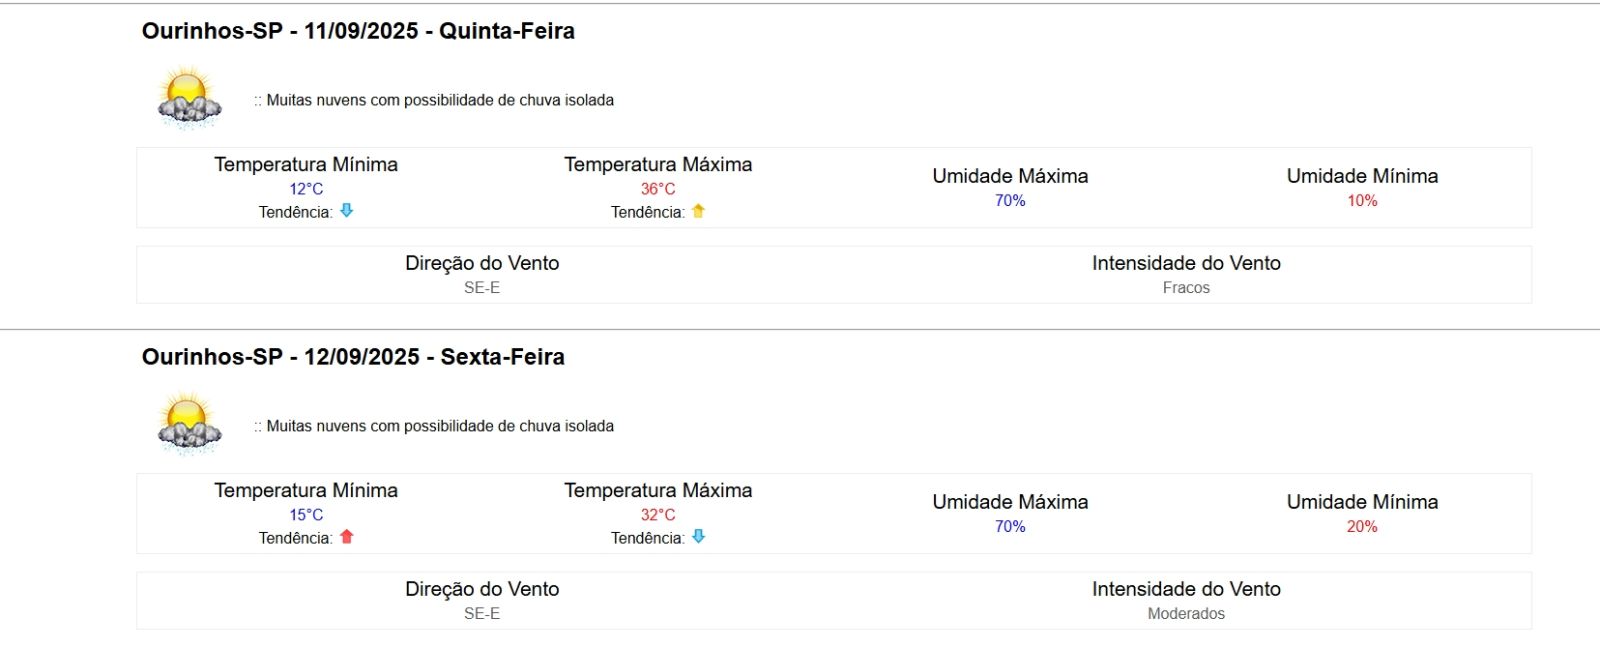
Task: Click the 36°C maximum temperature value
Action: (658, 189)
